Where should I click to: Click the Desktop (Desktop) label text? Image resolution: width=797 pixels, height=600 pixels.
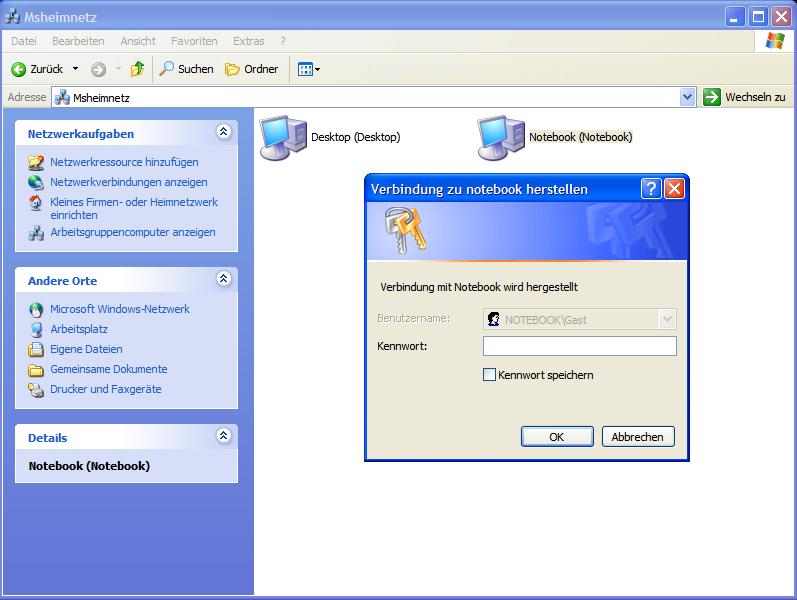point(356,137)
